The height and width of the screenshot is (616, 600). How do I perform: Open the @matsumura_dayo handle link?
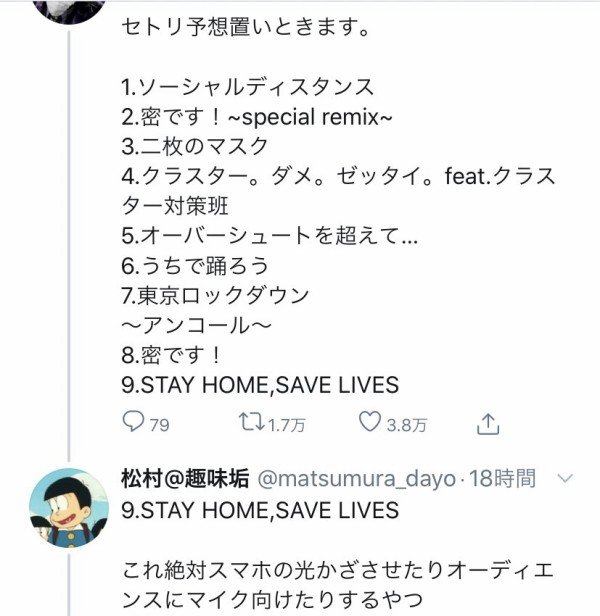tap(356, 479)
